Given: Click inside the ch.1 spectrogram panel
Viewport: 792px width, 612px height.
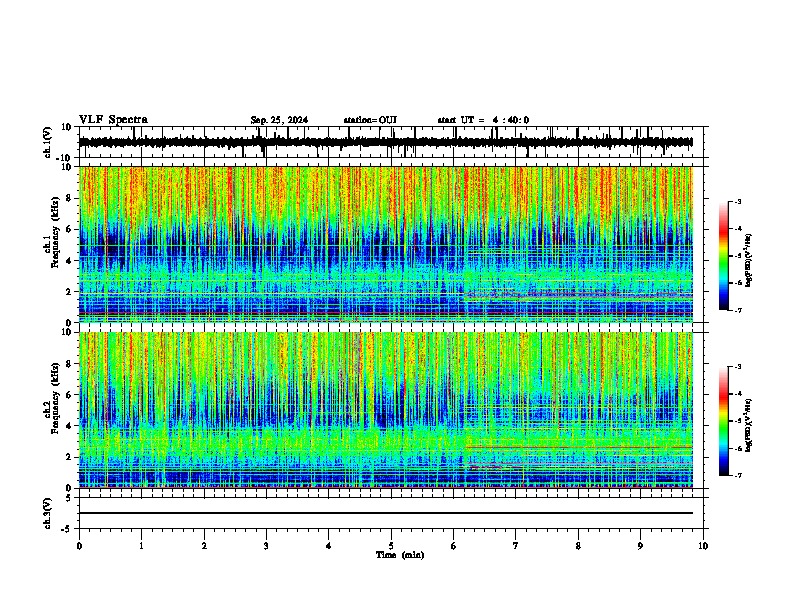Looking at the screenshot, I should 386,244.
